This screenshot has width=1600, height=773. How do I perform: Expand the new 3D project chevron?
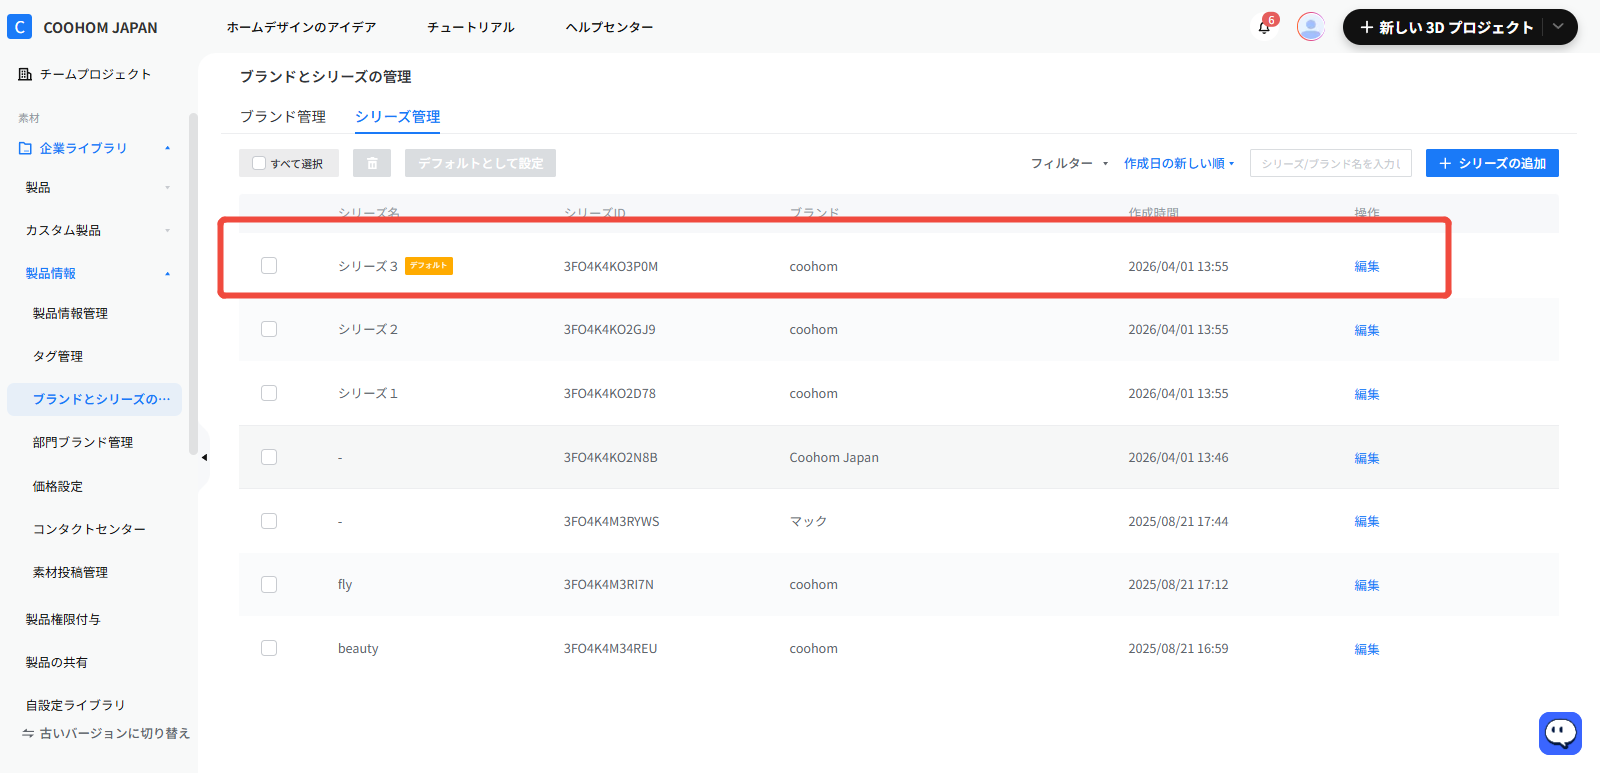1558,27
